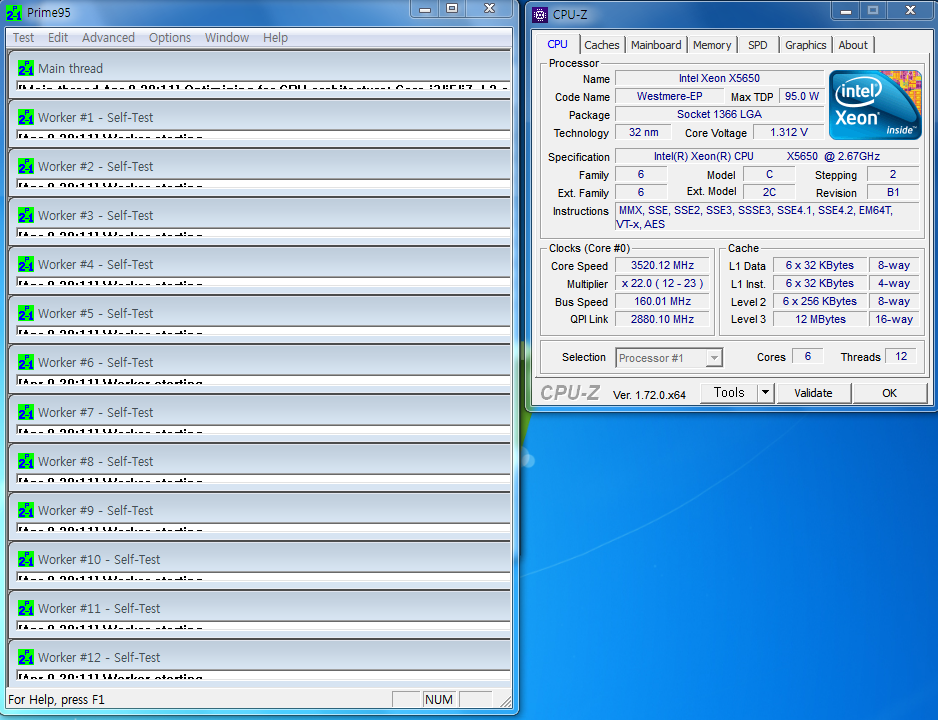
Task: Click the Threads count value 12
Action: coord(901,356)
